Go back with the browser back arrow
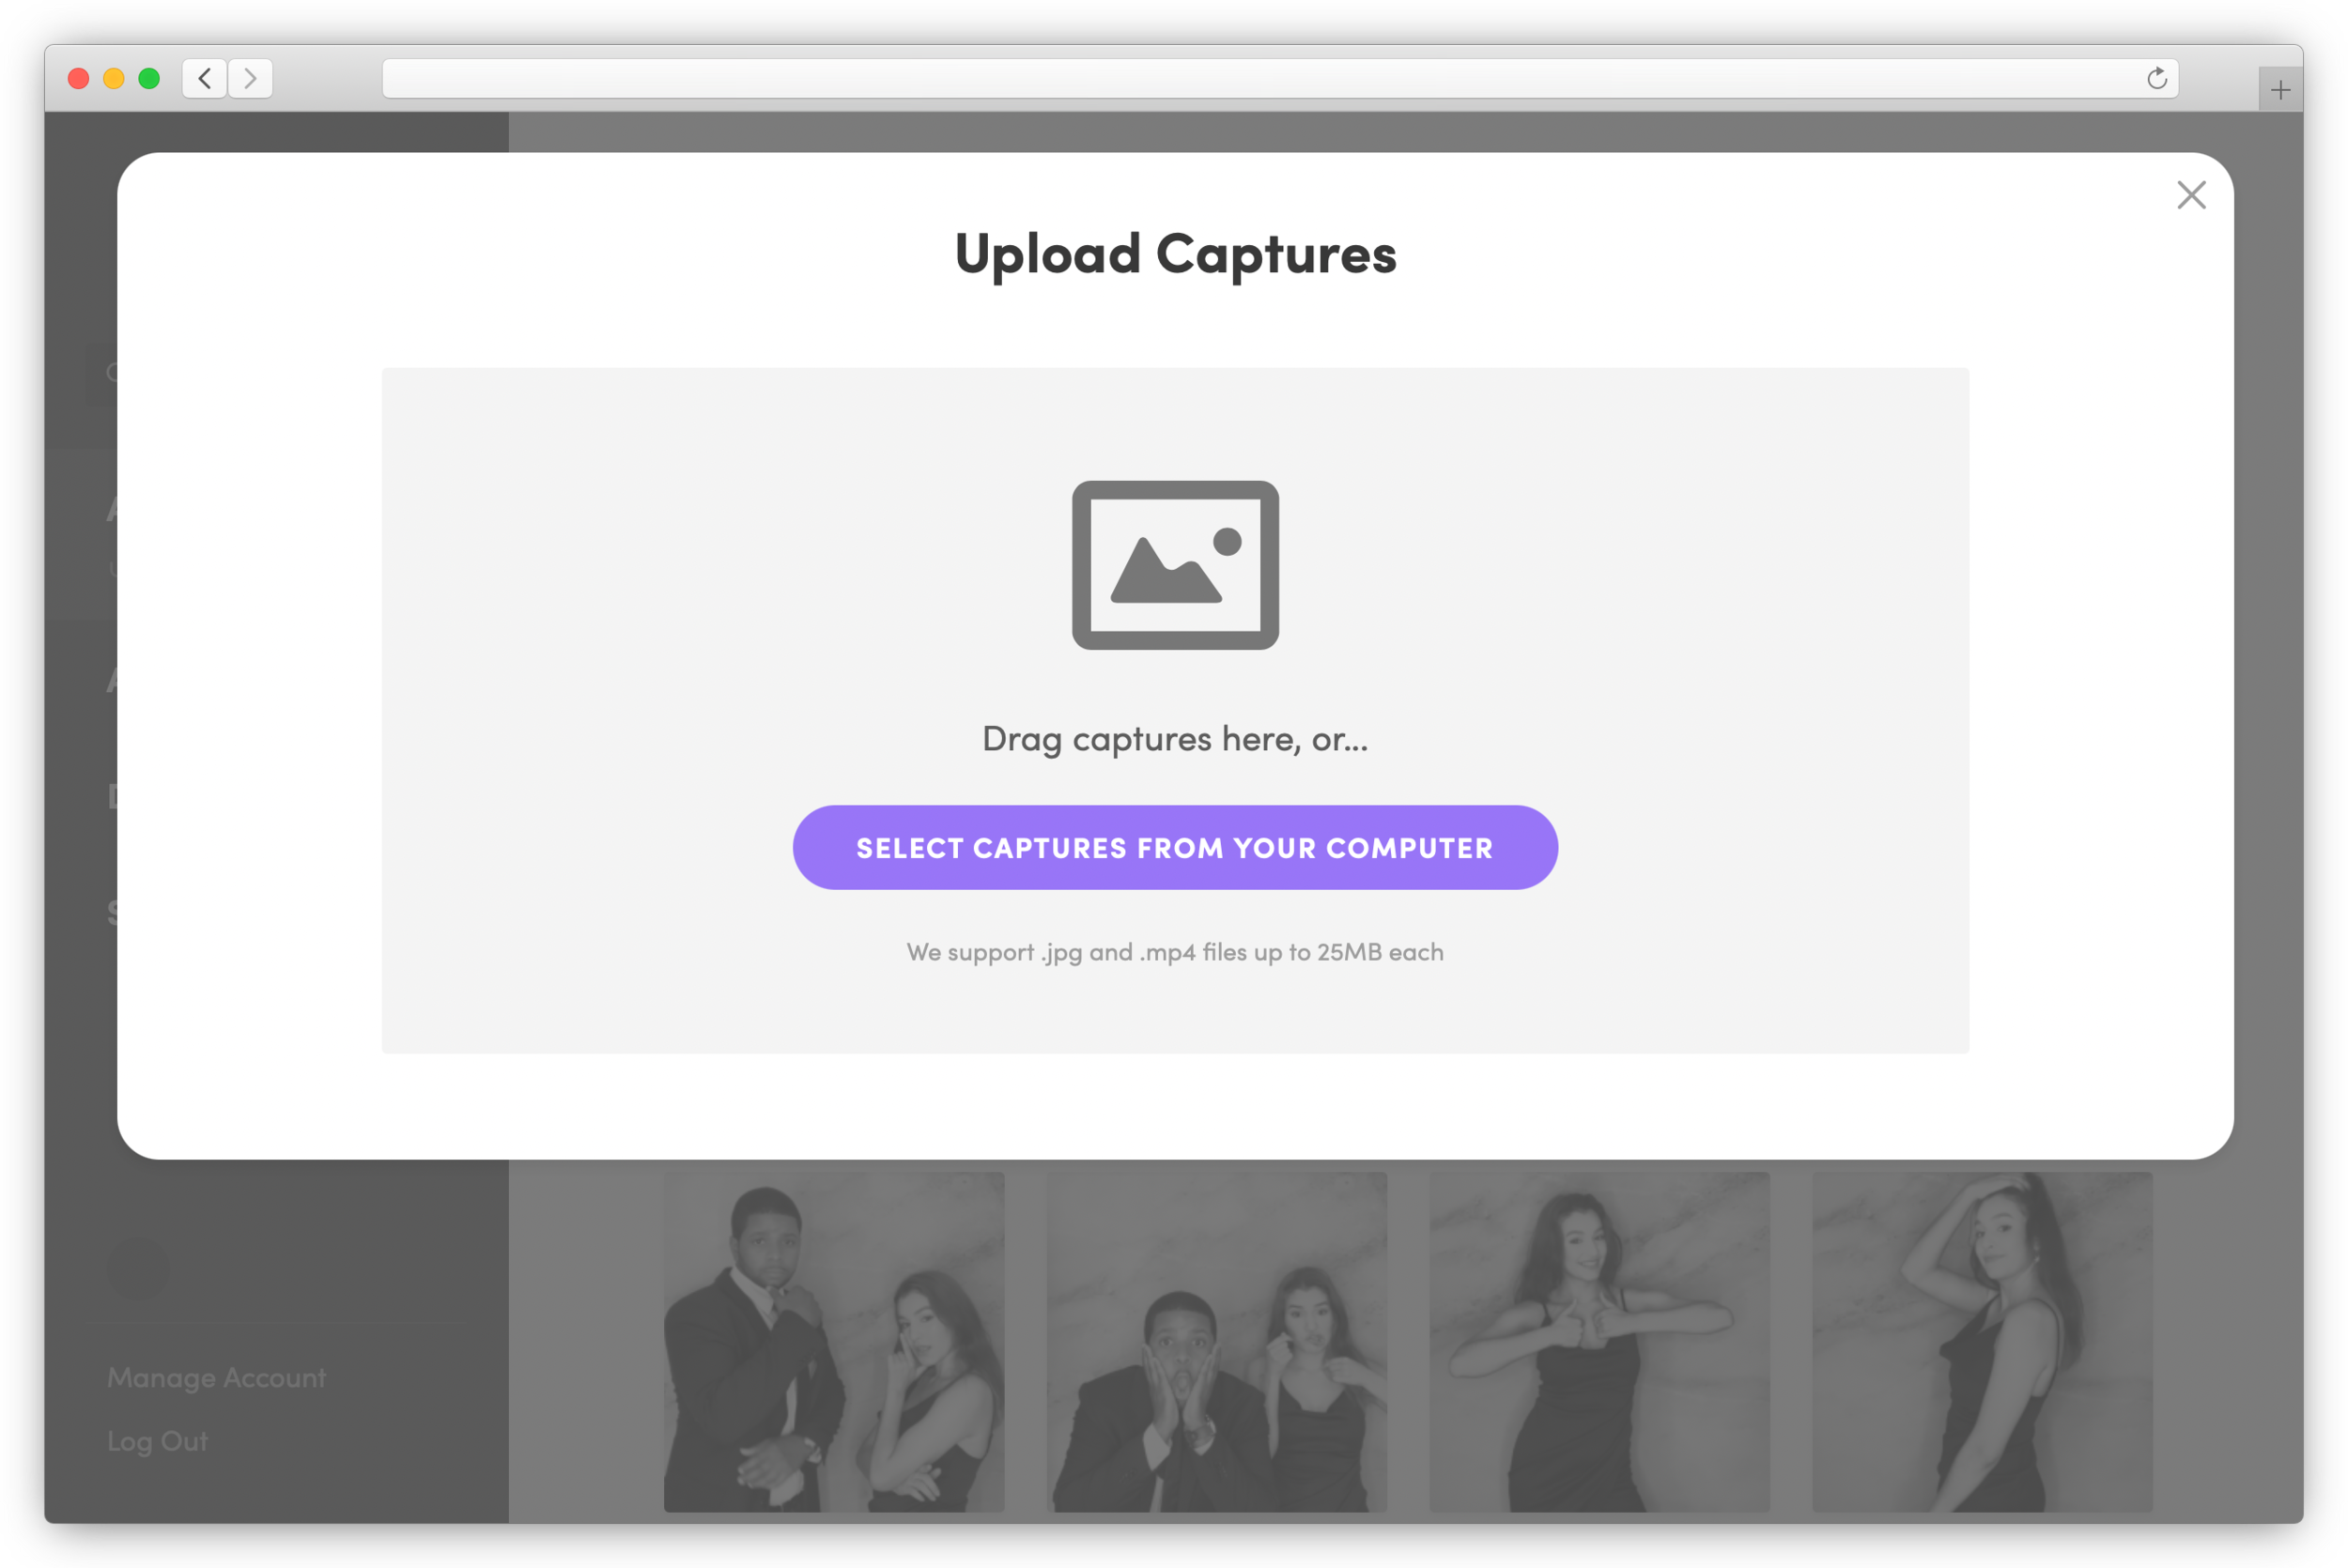2348x1568 pixels. 205,78
